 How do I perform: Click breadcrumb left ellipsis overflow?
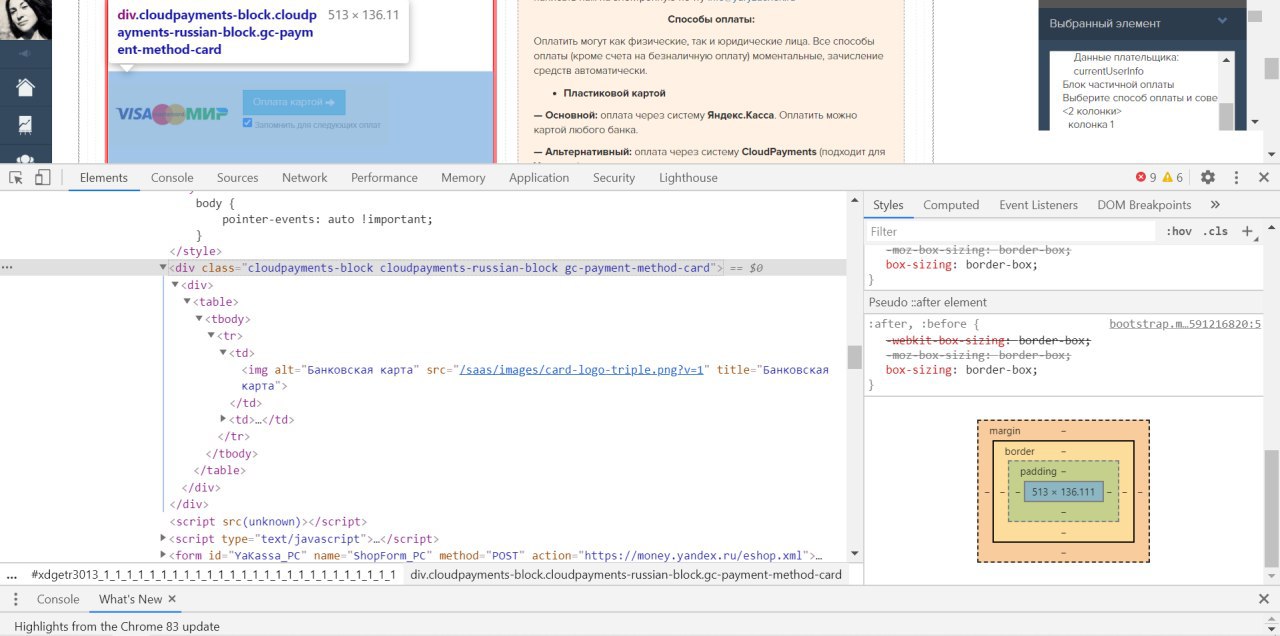[x=12, y=575]
